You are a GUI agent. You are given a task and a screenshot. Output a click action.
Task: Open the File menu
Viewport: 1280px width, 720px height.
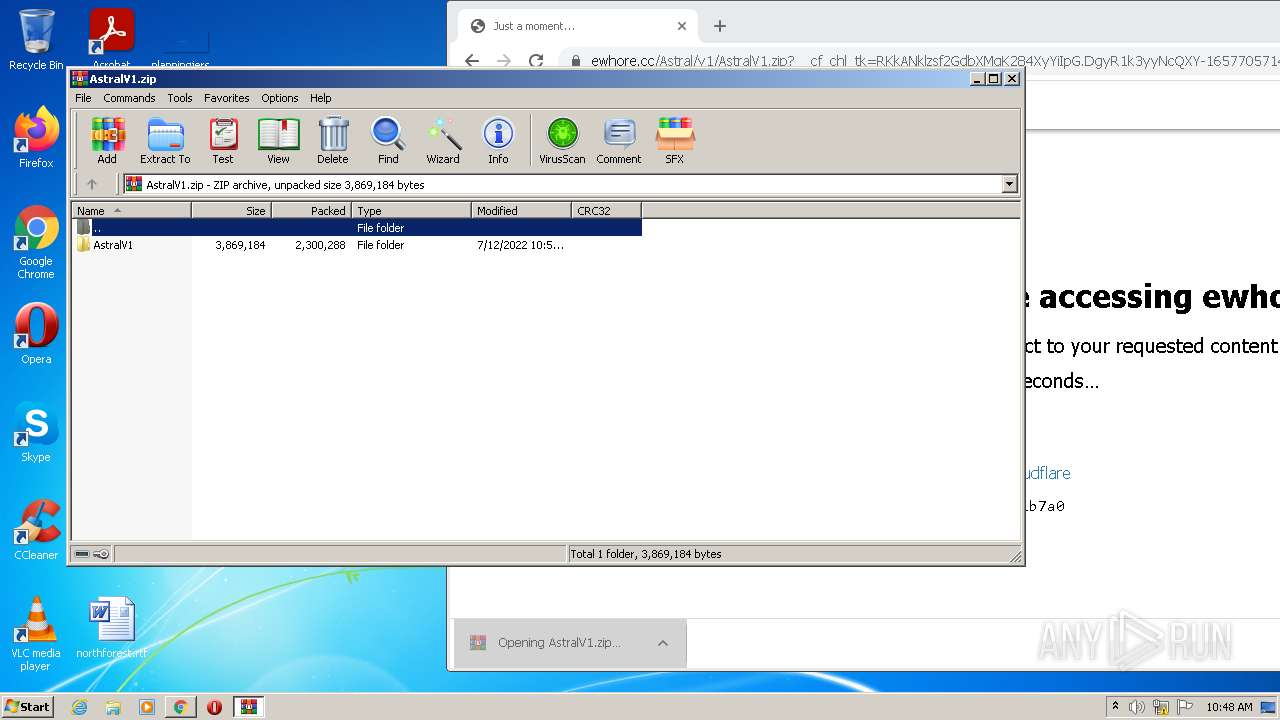(83, 98)
